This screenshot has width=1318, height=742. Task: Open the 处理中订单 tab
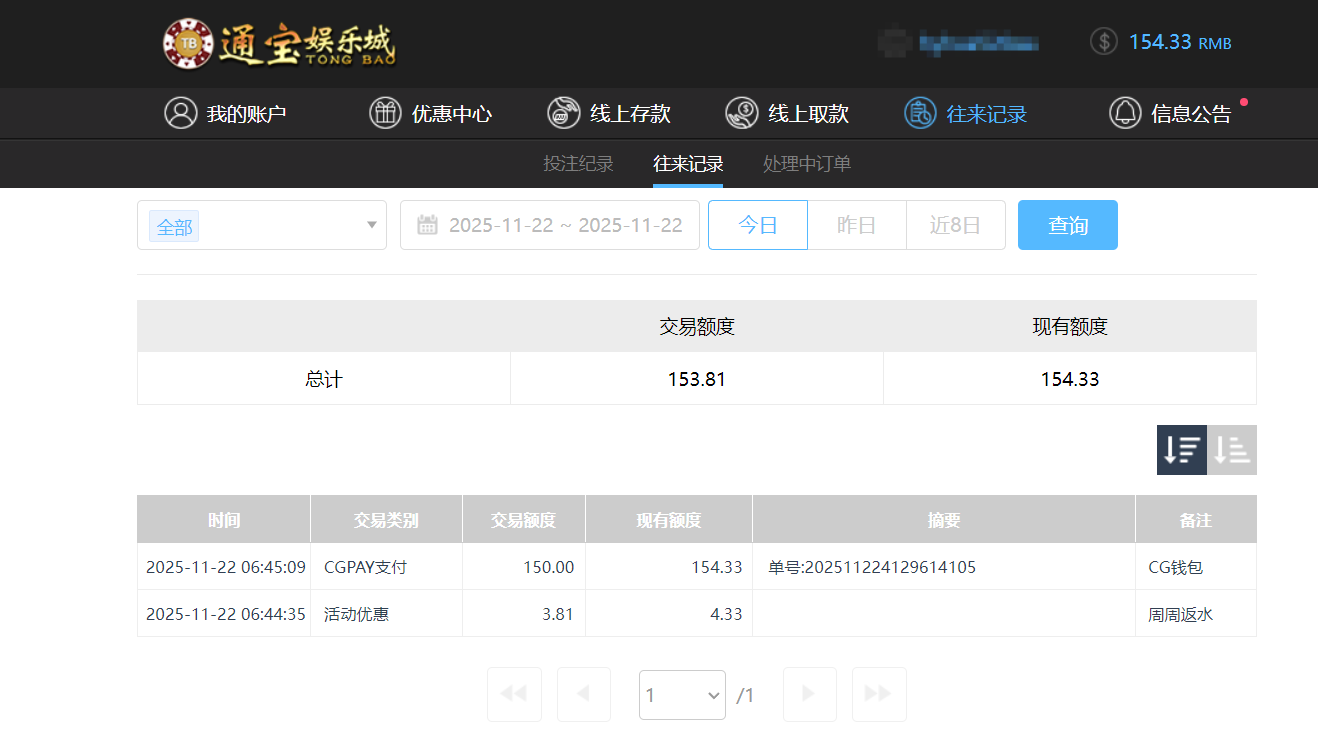coord(806,163)
